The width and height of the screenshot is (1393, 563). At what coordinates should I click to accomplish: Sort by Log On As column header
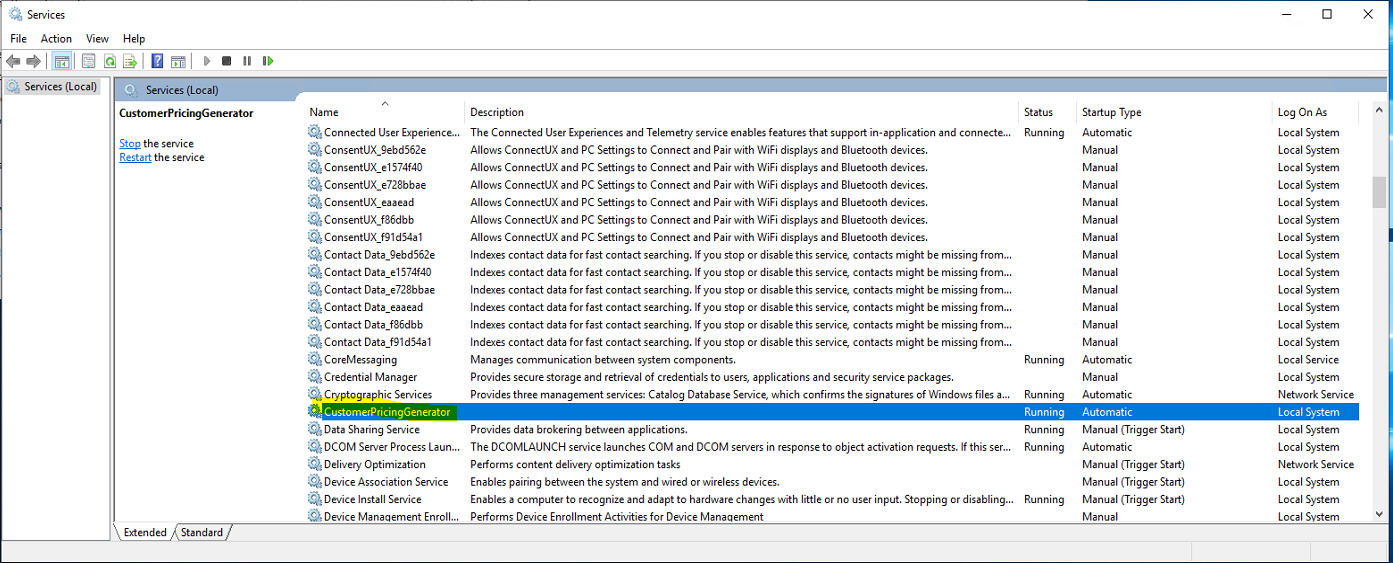(x=1315, y=112)
